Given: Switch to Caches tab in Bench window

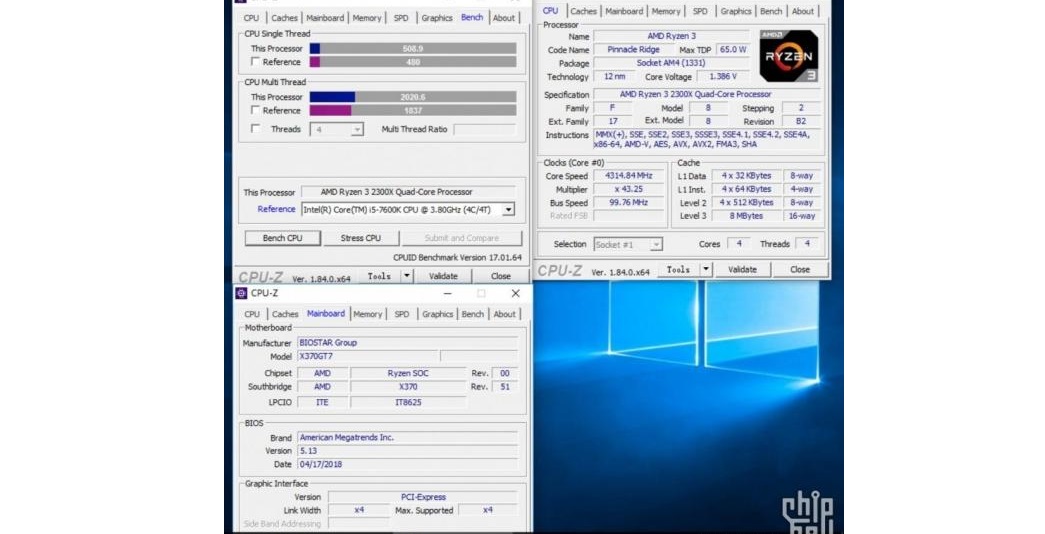Looking at the screenshot, I should click(x=285, y=18).
